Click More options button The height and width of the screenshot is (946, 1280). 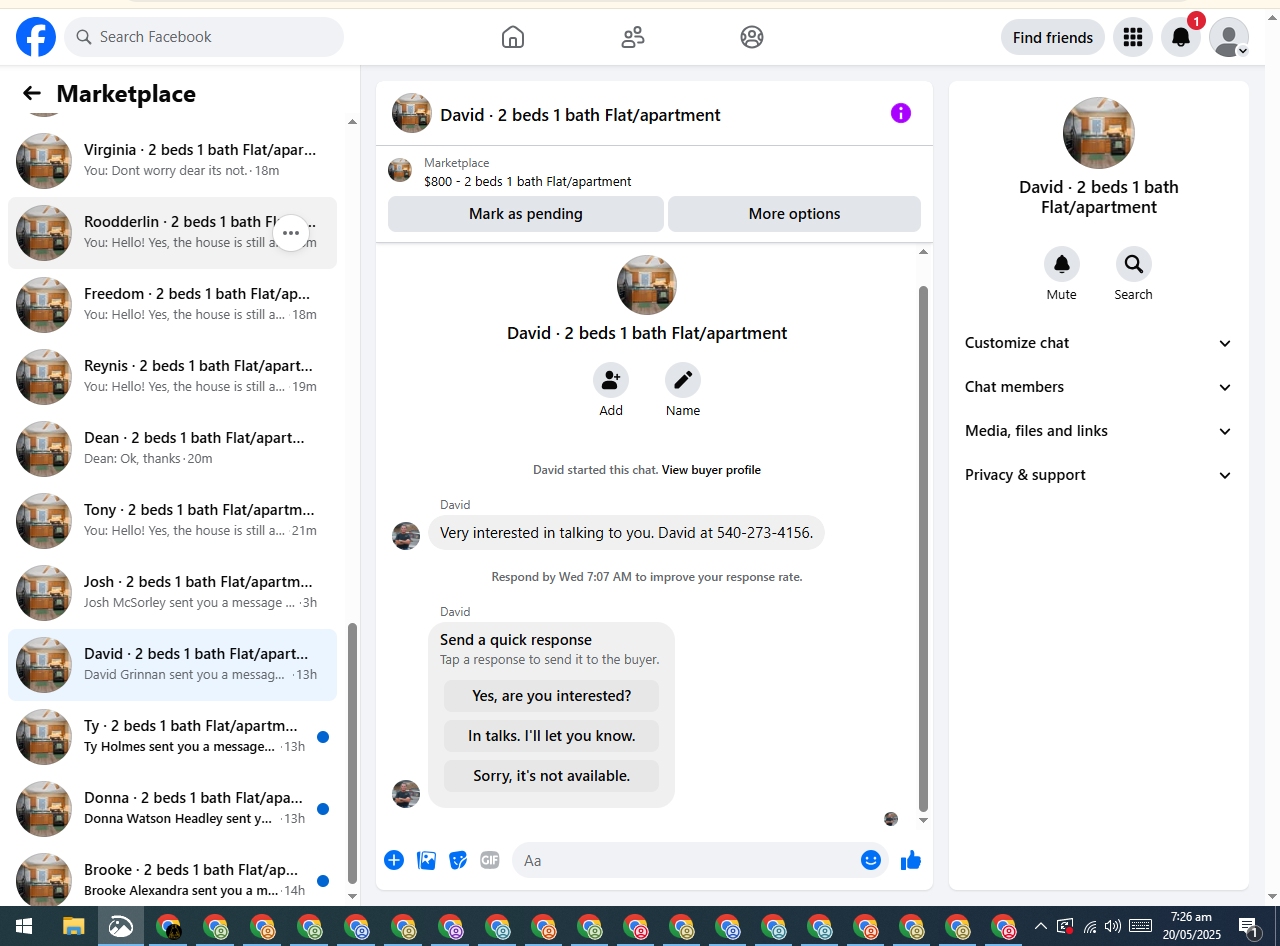[794, 214]
